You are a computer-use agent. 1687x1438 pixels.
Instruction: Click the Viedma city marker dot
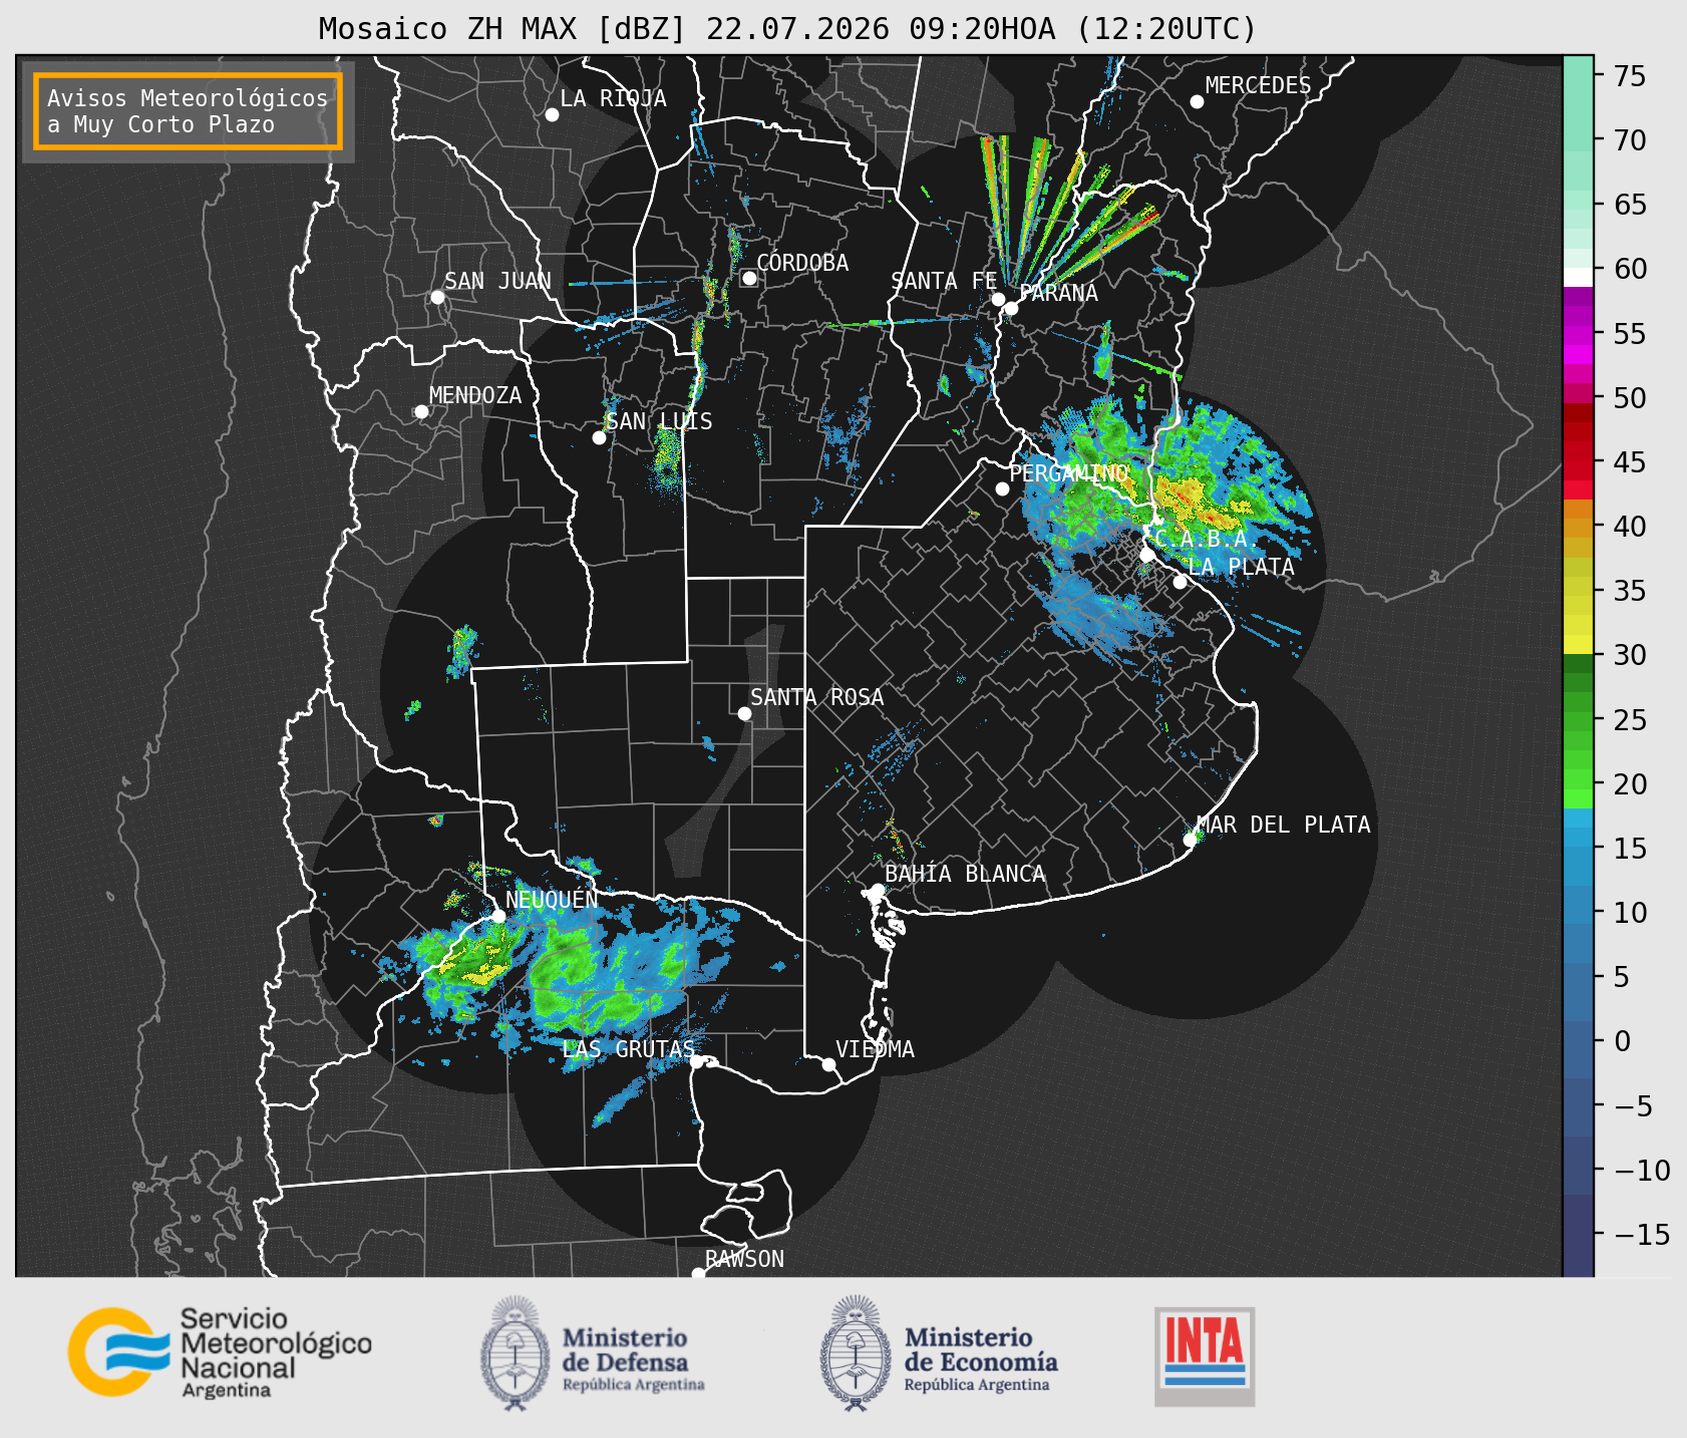point(829,1064)
